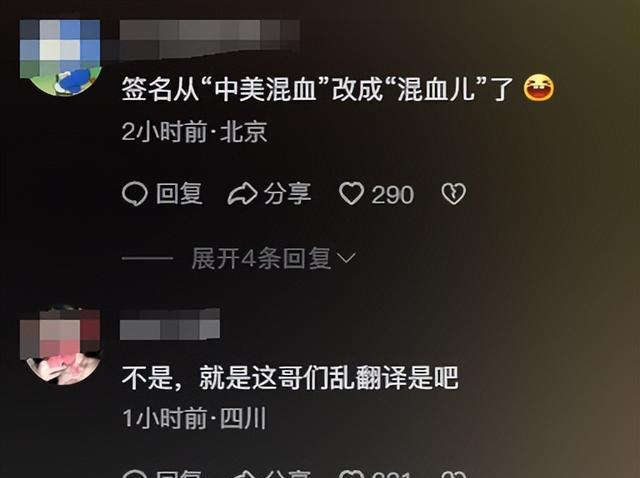Tap the partly visible reply icon below Sichuan comment
The image size is (640, 478).
(134, 474)
